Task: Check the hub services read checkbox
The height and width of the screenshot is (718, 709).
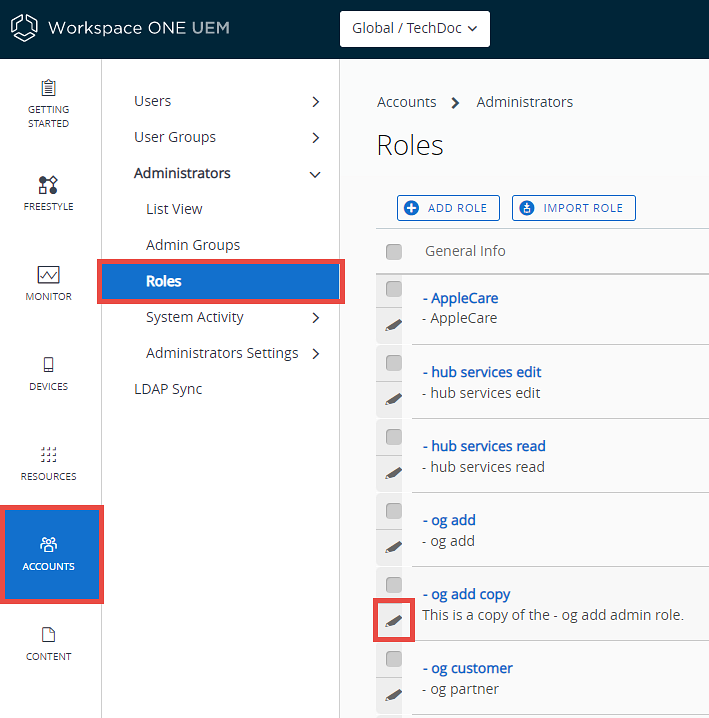Action: [394, 437]
